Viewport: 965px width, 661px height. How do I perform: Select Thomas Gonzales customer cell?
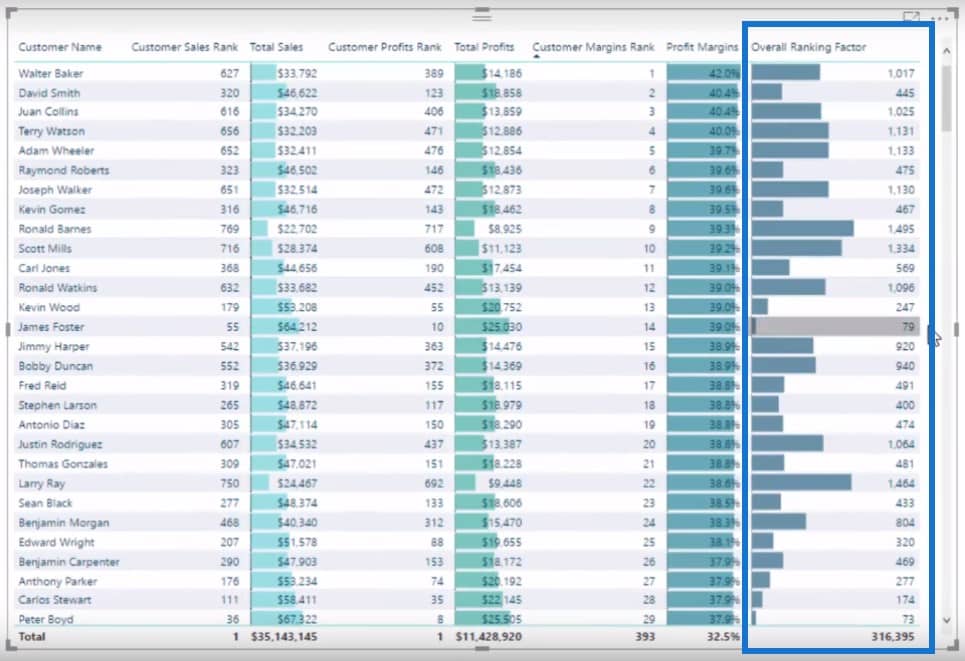click(63, 464)
